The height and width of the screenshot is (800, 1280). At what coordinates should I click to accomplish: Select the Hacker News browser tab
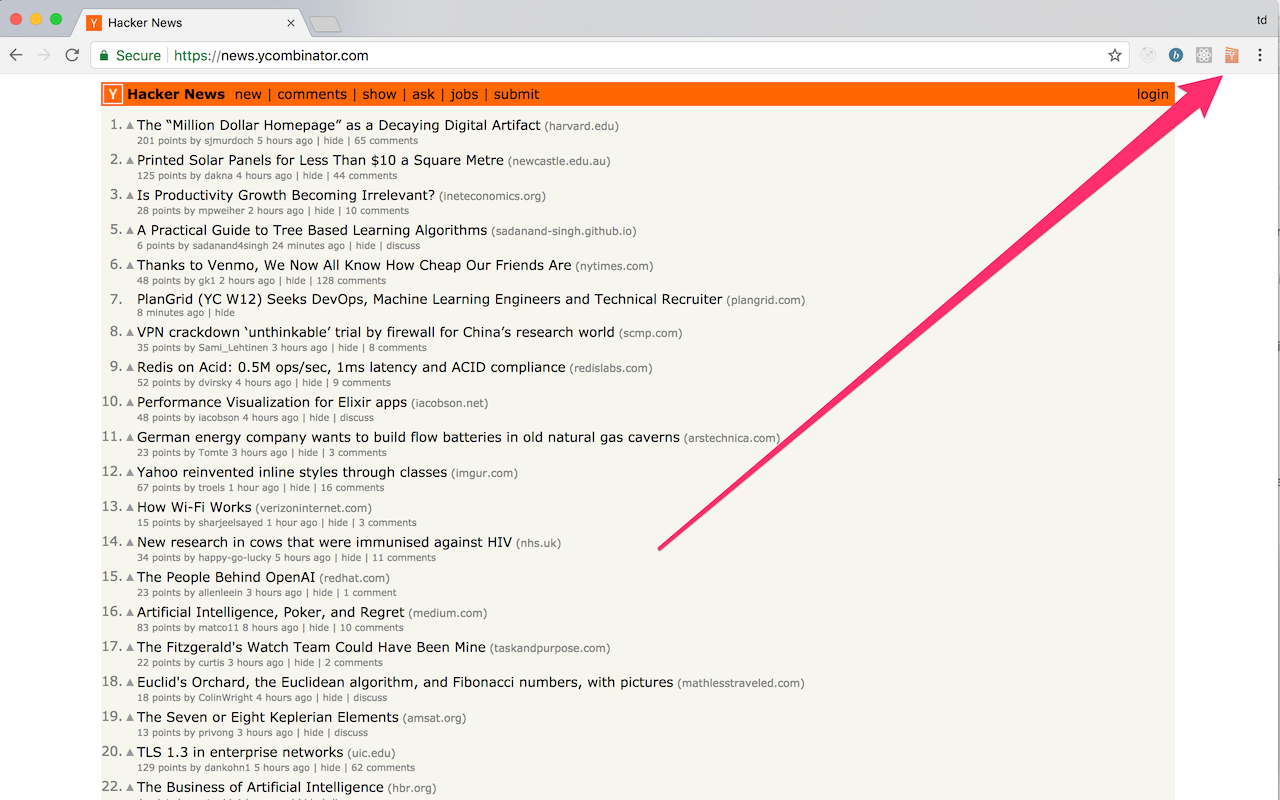coord(190,22)
